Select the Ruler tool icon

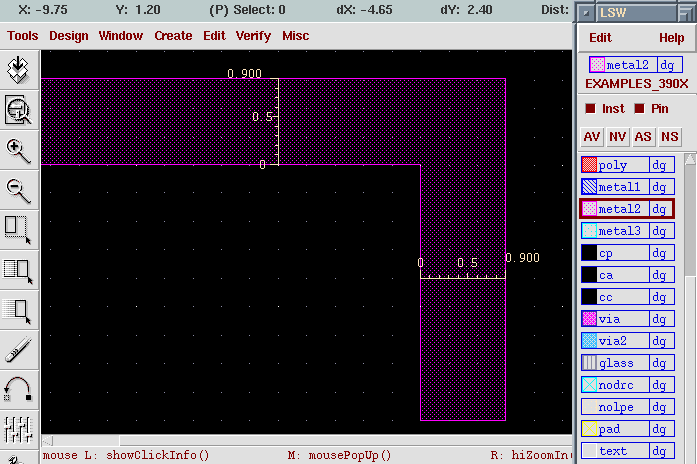pos(18,350)
